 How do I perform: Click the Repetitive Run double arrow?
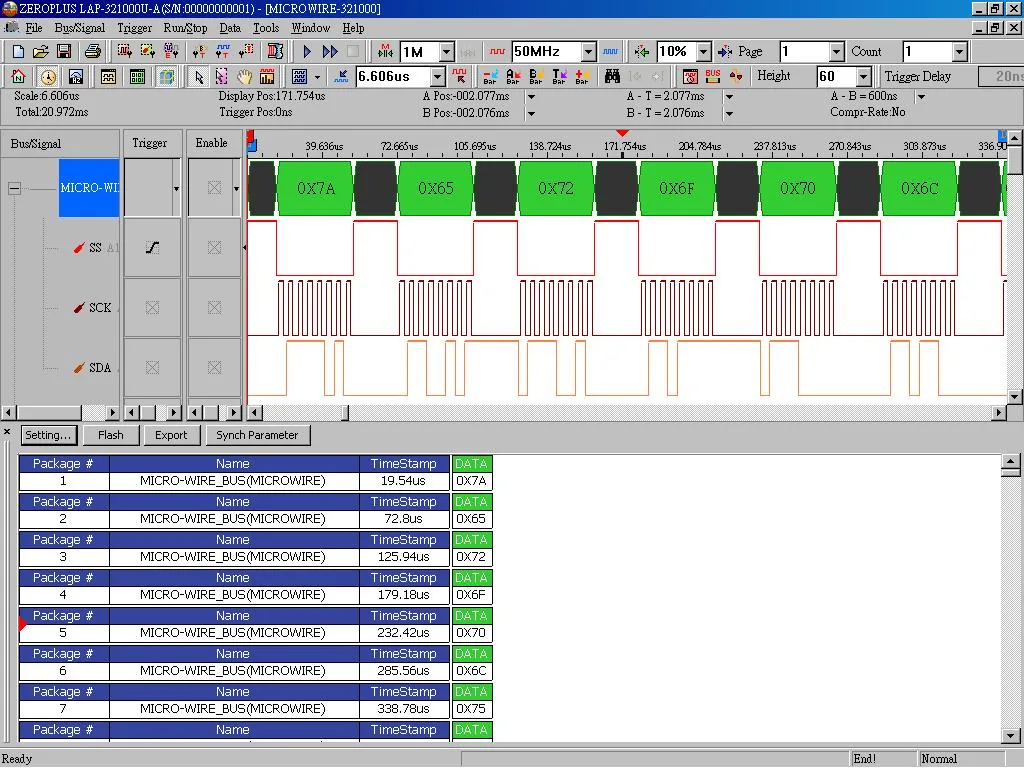pos(330,52)
